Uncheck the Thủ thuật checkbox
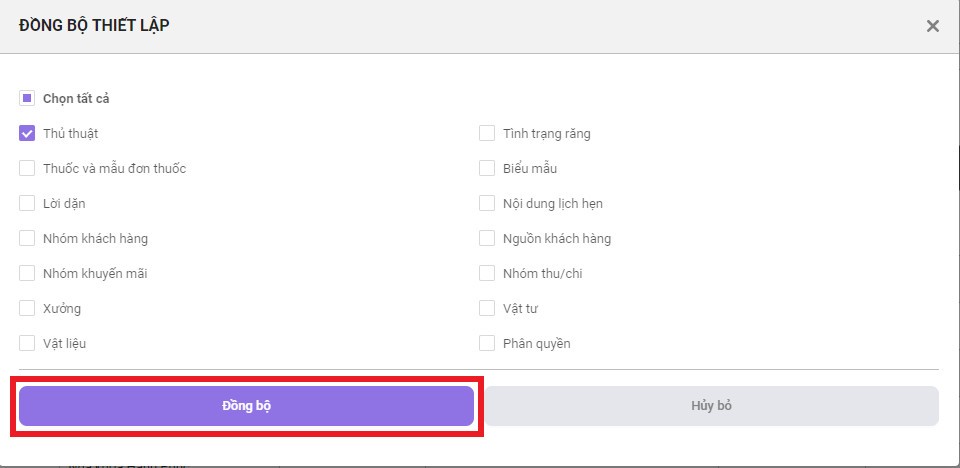Screen dimensions: 960x468 (x=27, y=133)
